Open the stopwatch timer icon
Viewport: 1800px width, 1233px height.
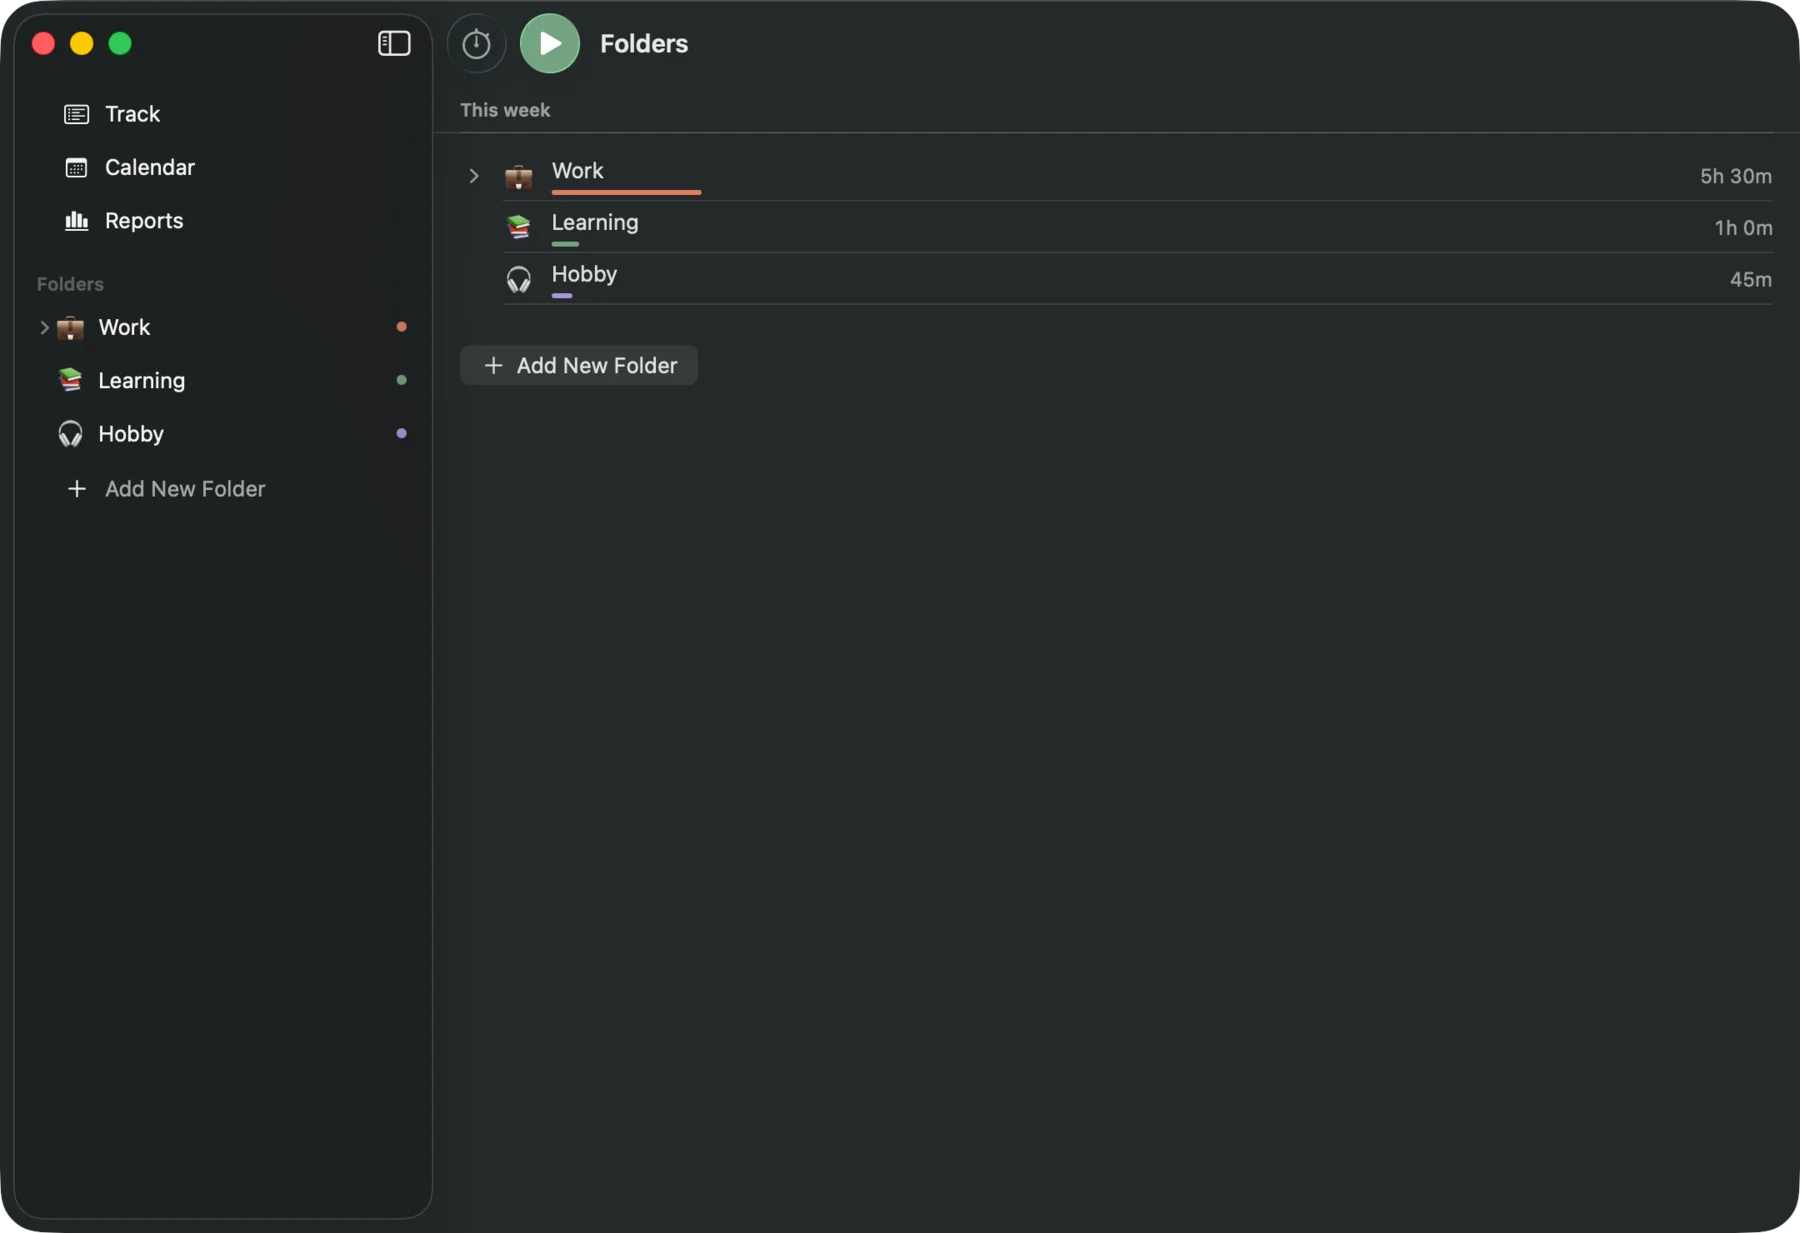[476, 44]
